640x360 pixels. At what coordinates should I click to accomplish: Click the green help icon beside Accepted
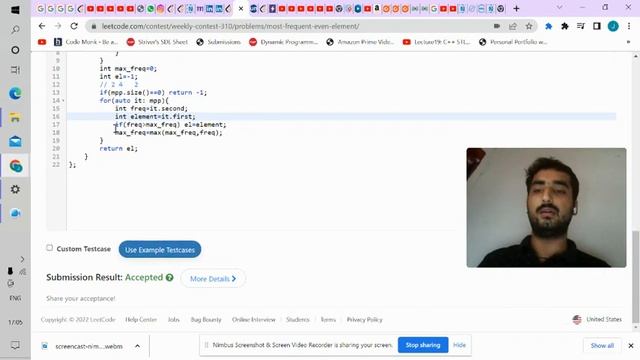click(x=169, y=278)
